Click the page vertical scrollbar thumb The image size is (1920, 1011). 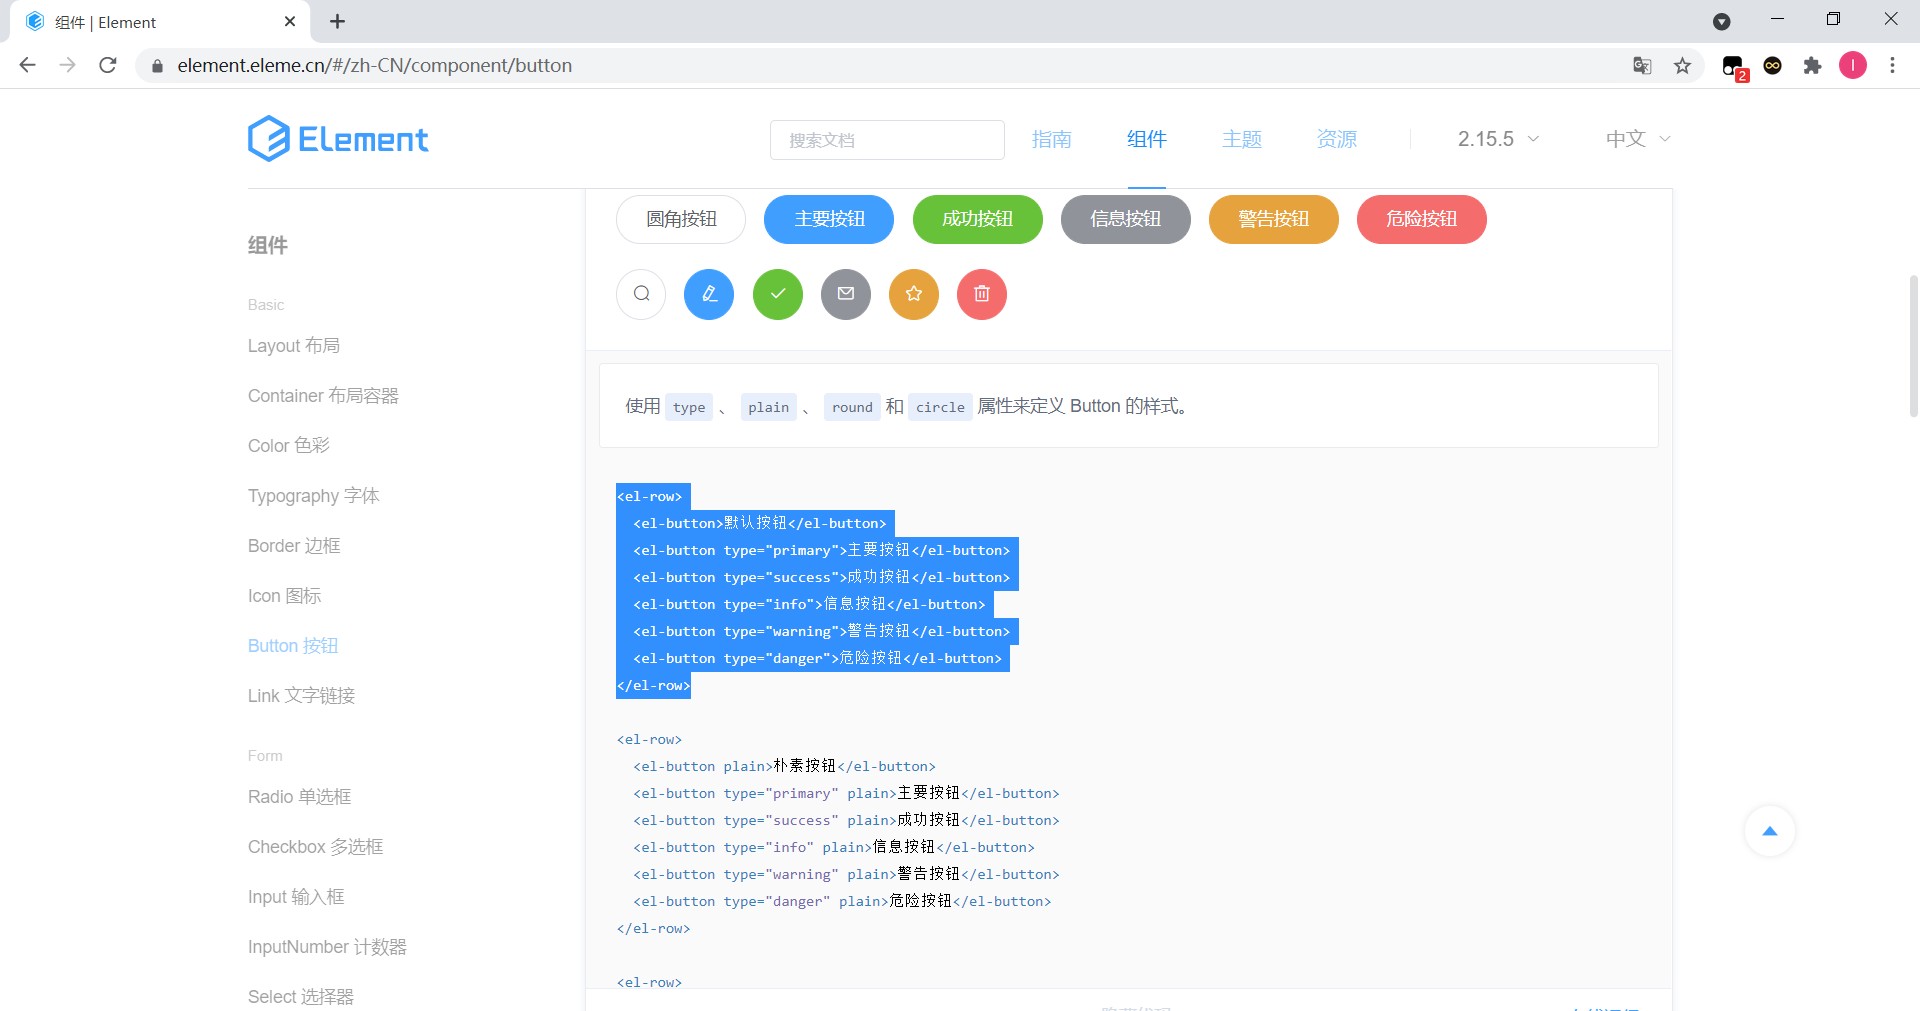click(1913, 345)
